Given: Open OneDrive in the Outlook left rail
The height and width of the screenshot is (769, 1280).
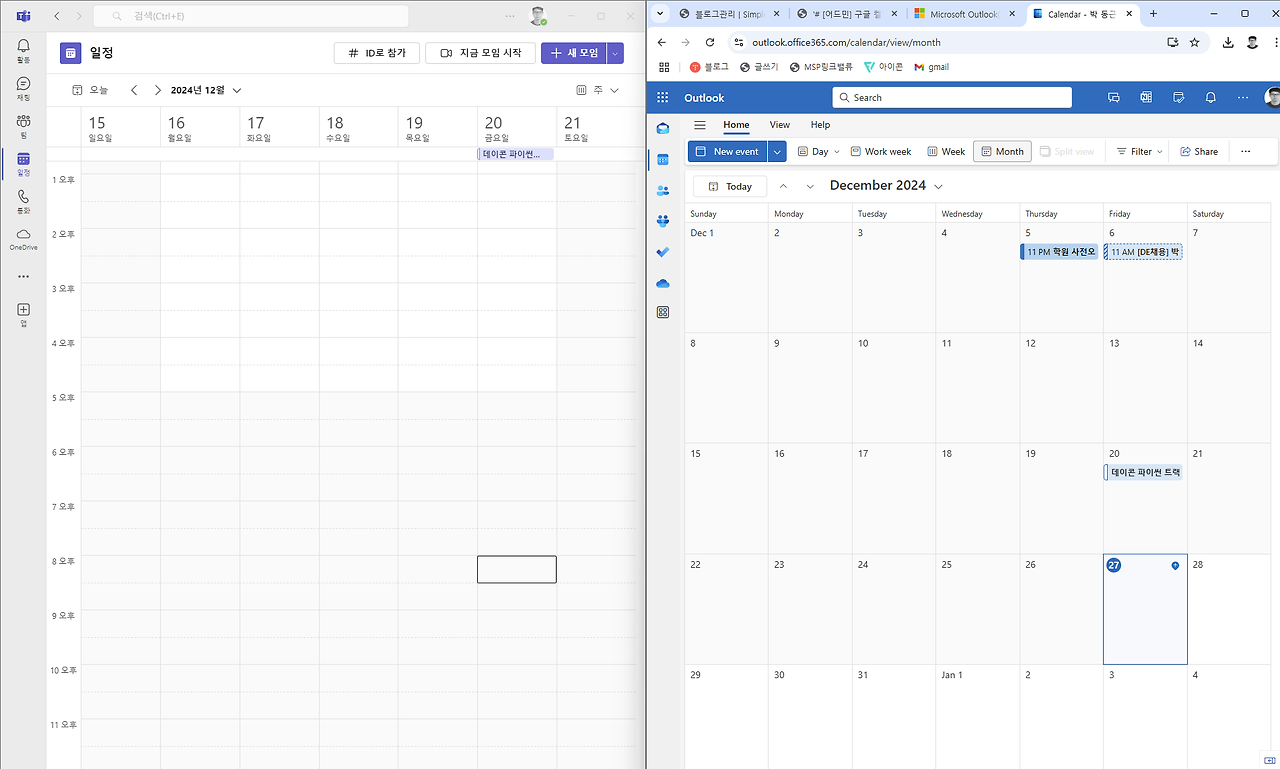Looking at the screenshot, I should [x=662, y=283].
